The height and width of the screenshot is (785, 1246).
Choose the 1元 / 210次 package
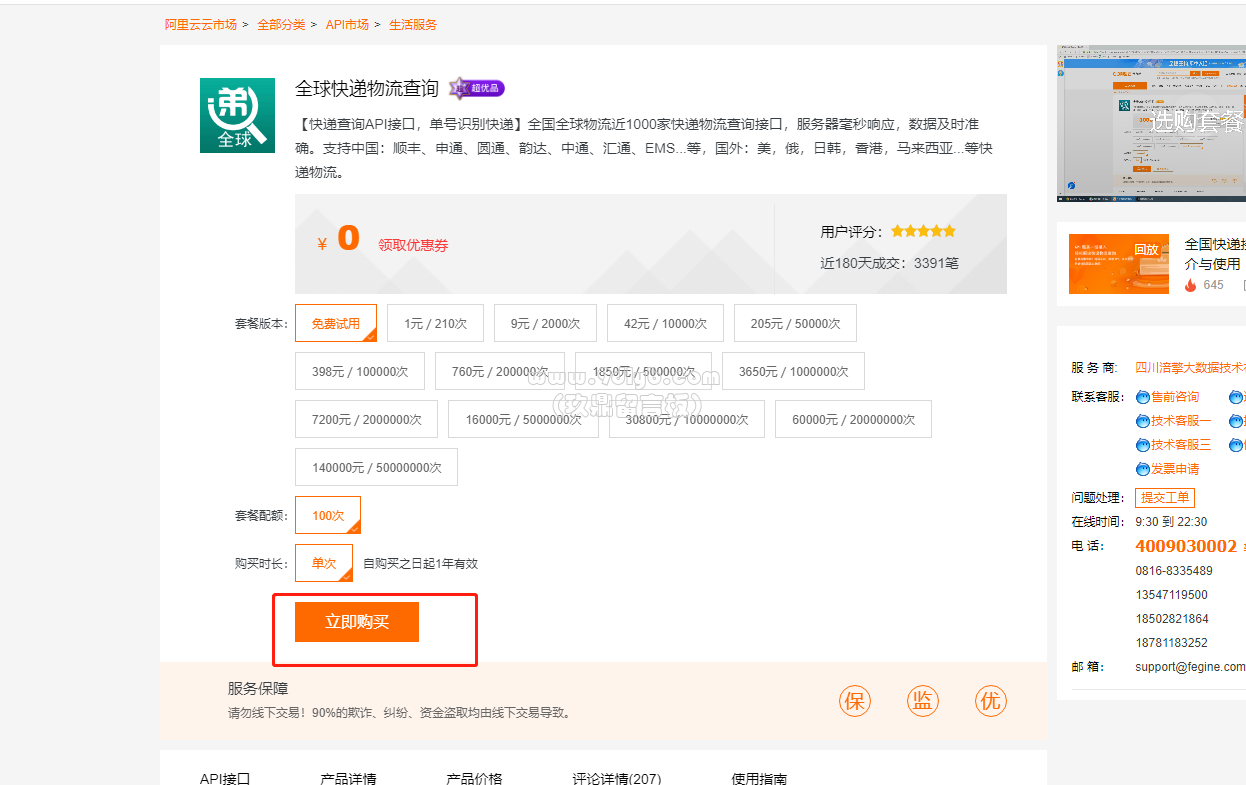435,323
